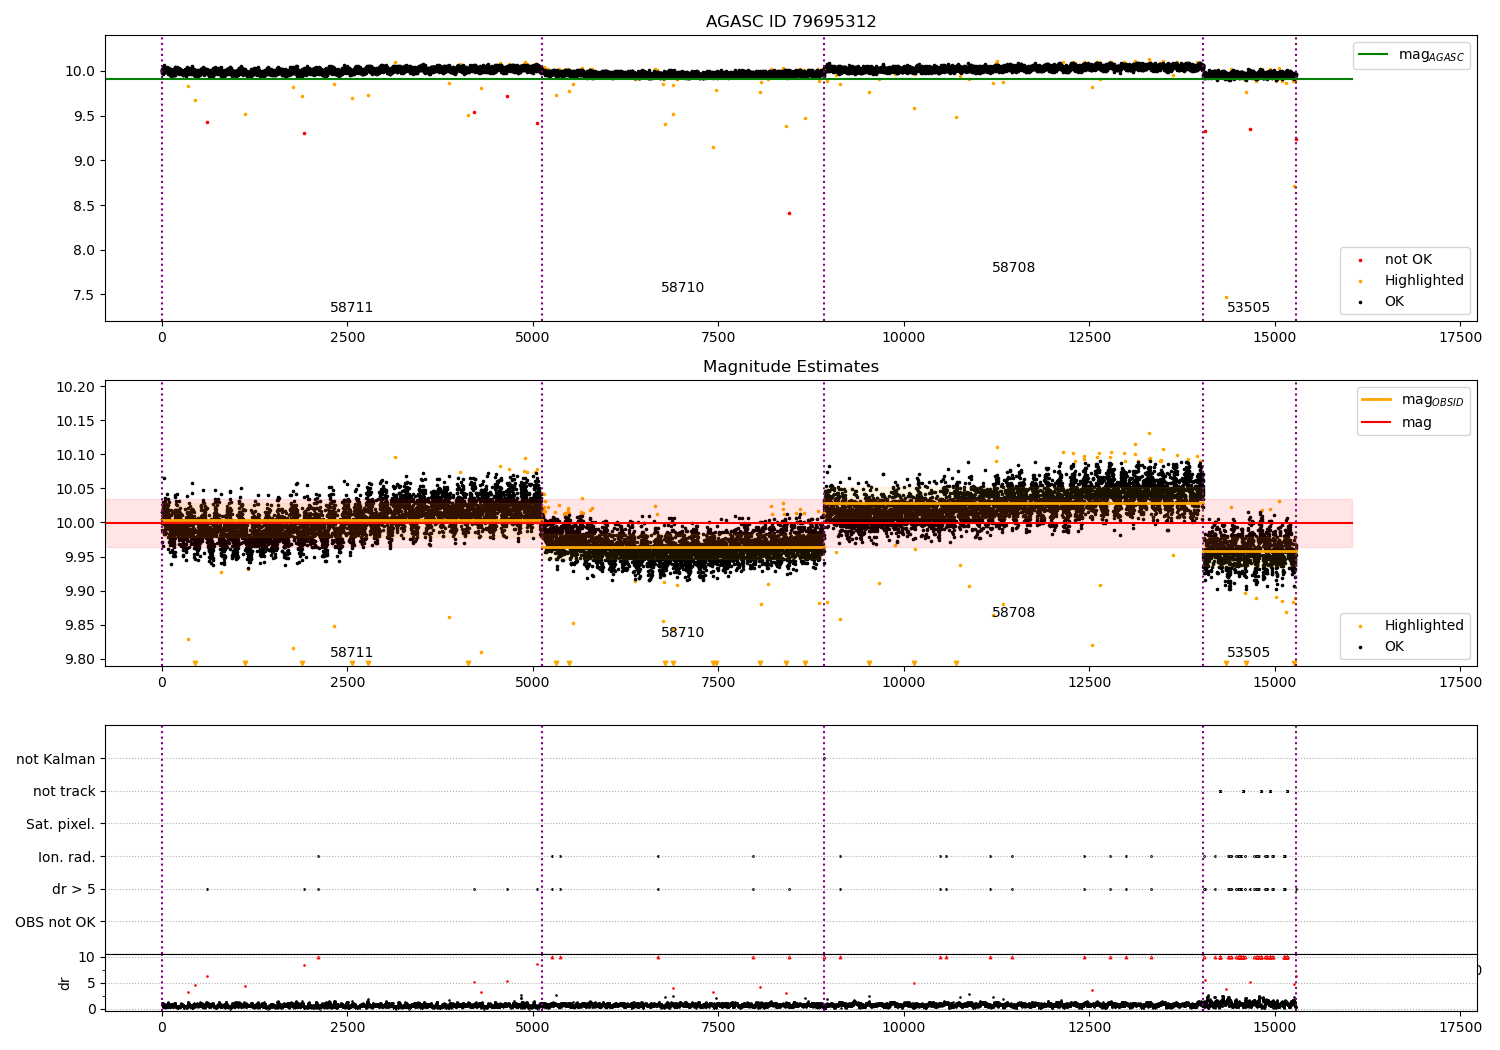Click the 'Sat. pixel.' axis label

[60, 825]
